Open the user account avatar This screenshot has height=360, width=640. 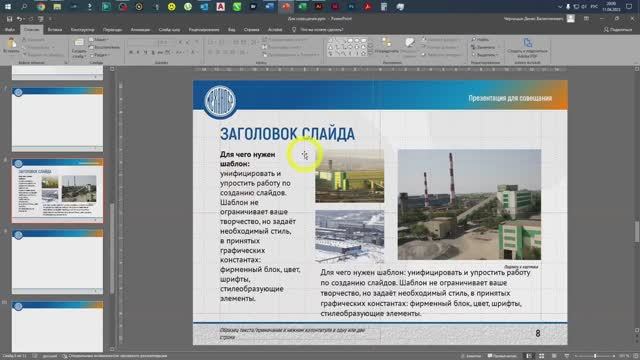point(571,18)
